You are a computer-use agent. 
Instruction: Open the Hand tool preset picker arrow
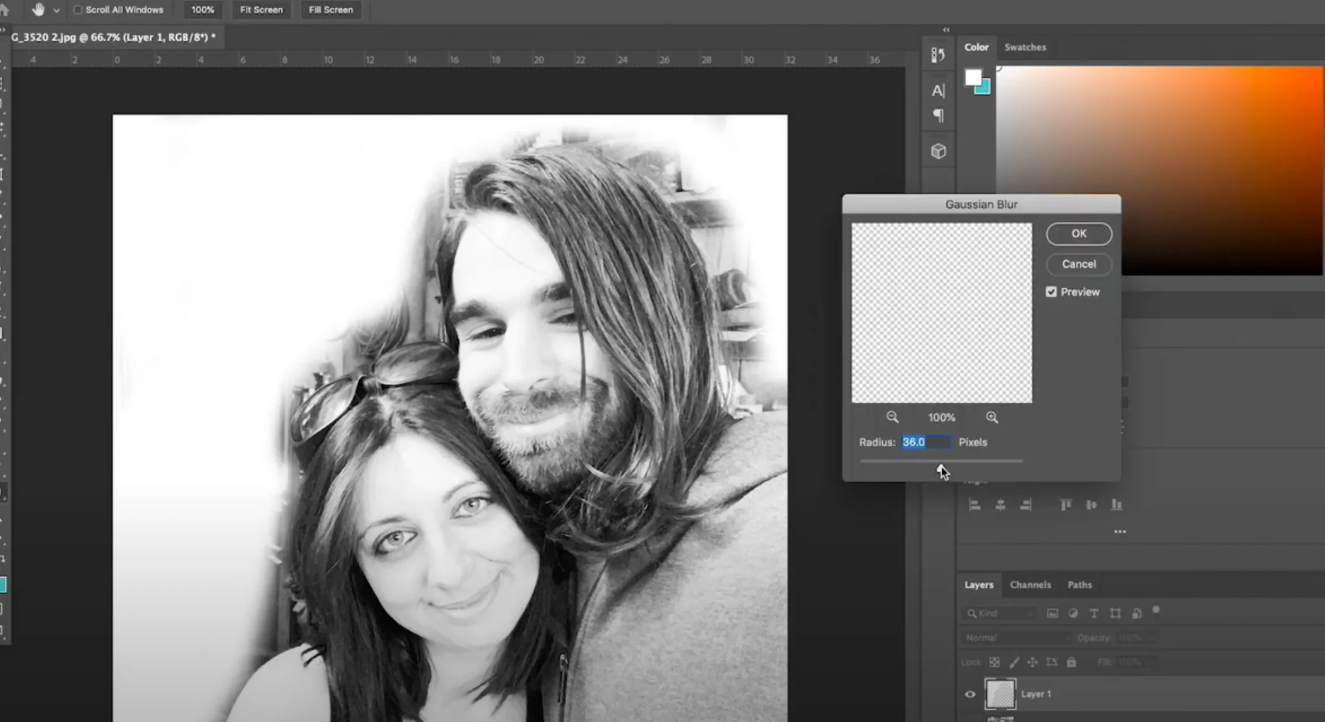56,10
